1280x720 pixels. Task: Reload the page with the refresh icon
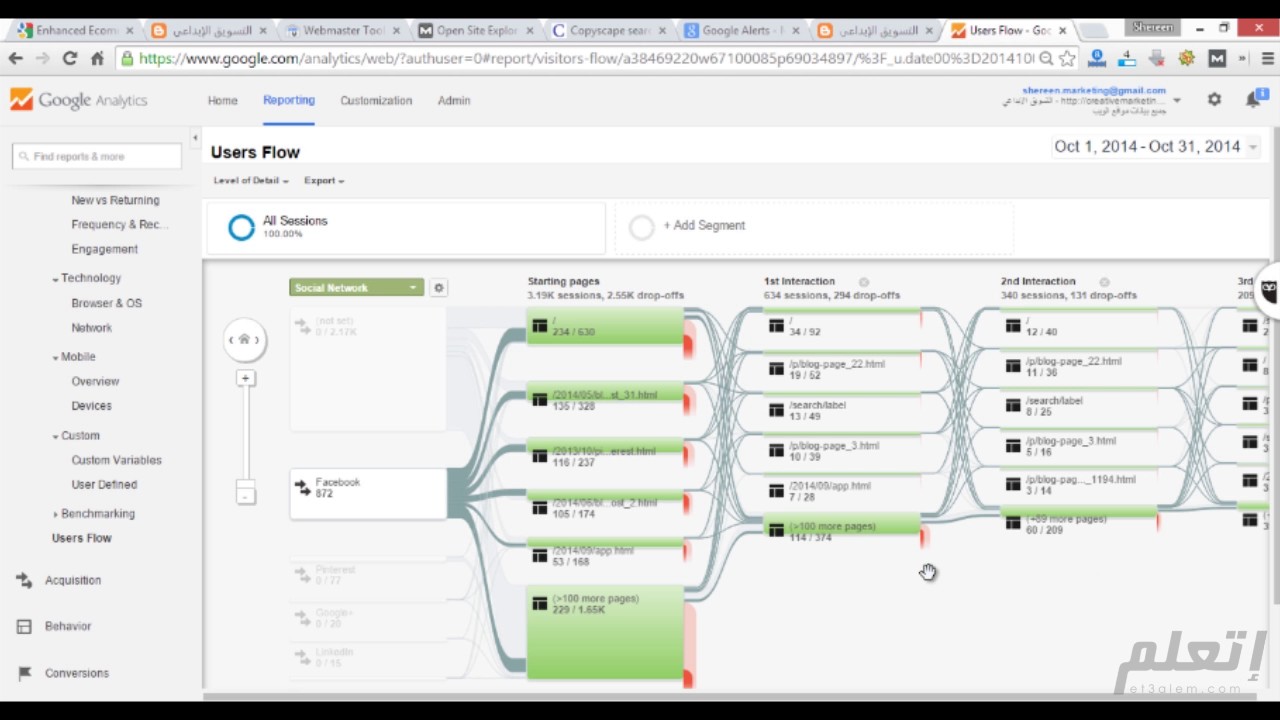(x=69, y=59)
